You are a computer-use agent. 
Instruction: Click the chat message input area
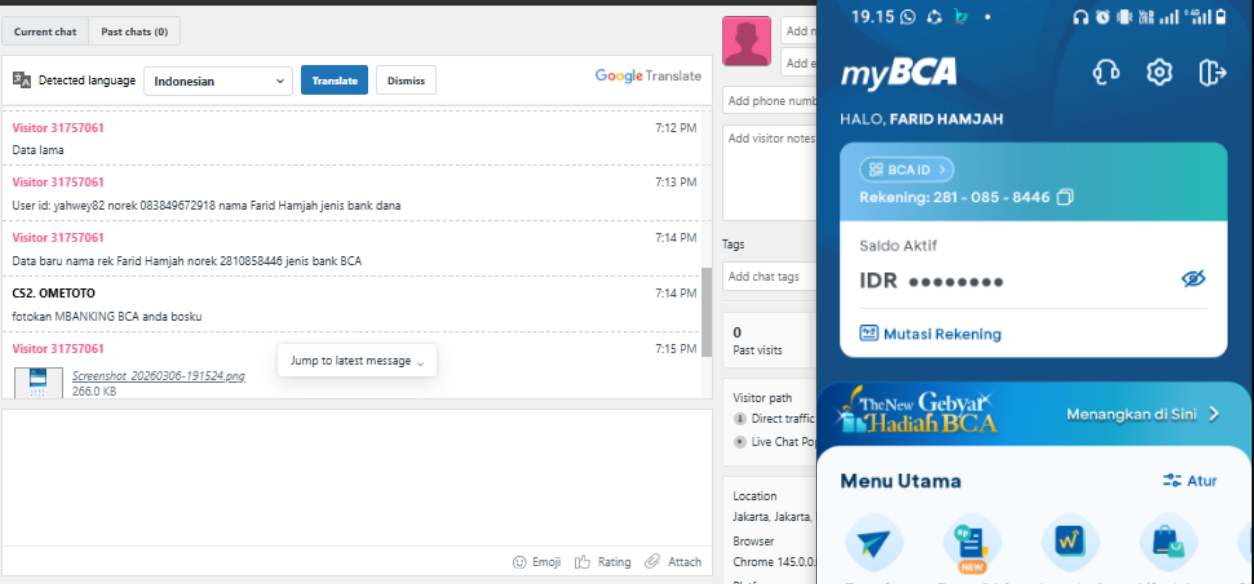(357, 476)
